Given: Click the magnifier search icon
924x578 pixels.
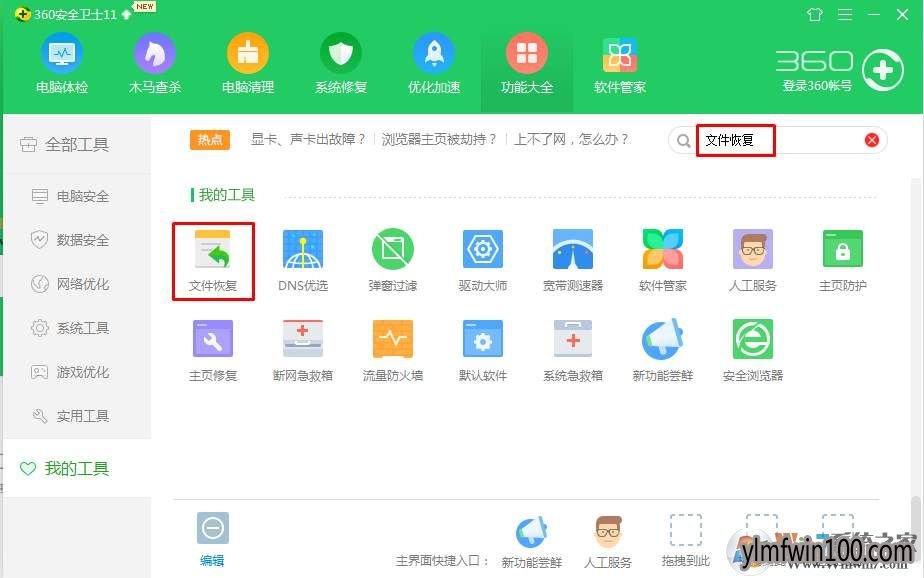Looking at the screenshot, I should coord(684,141).
